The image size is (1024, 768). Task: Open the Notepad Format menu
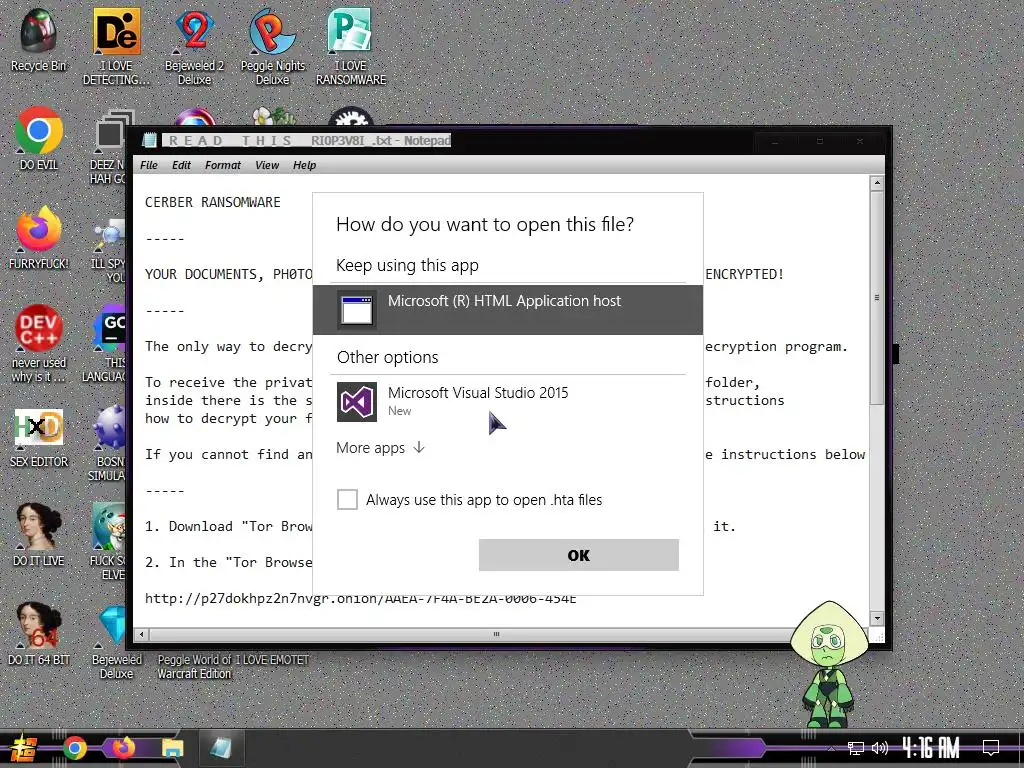pyautogui.click(x=223, y=165)
